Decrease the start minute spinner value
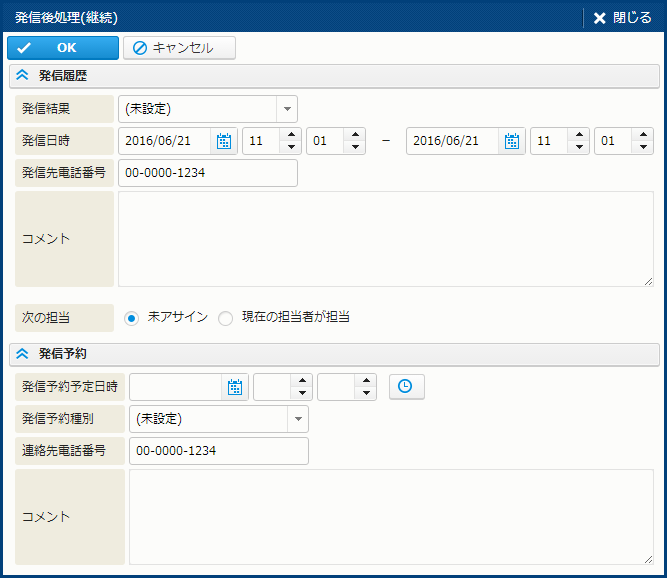 pos(354,148)
